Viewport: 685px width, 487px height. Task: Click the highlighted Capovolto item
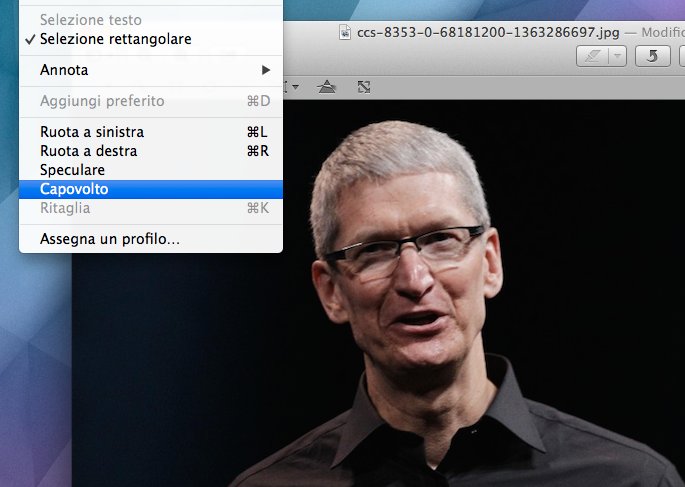(151, 189)
